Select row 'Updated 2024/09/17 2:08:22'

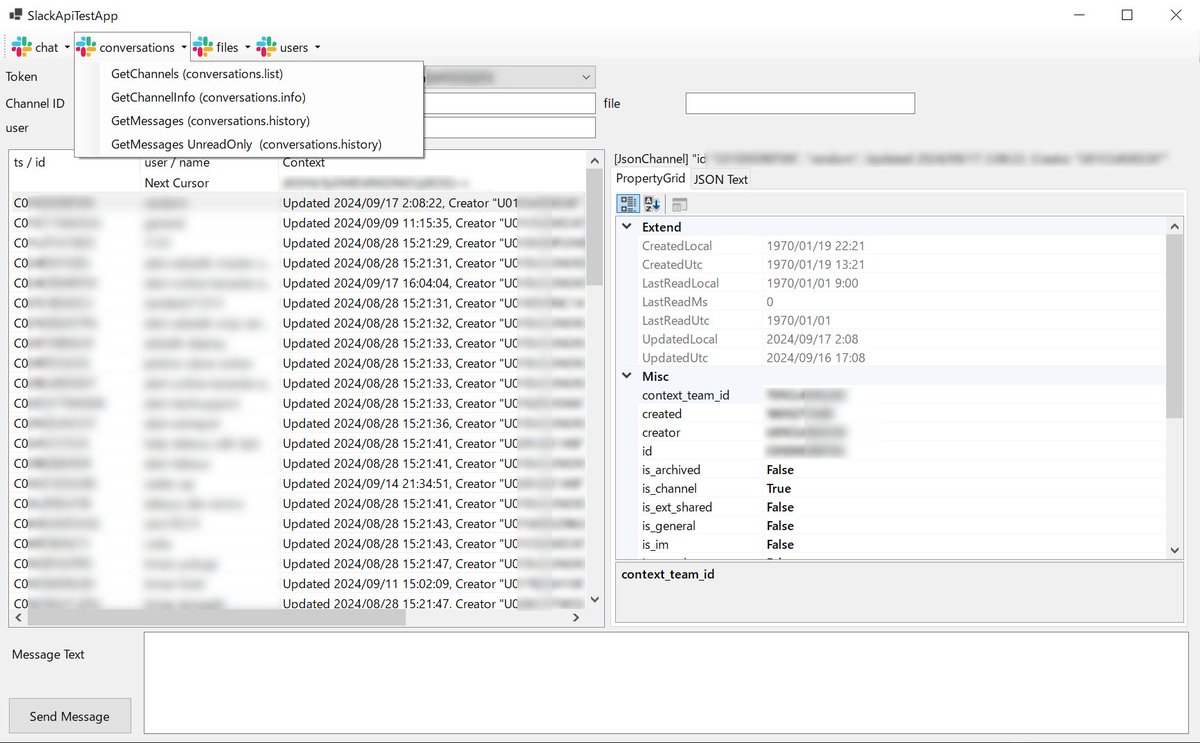tap(298, 203)
